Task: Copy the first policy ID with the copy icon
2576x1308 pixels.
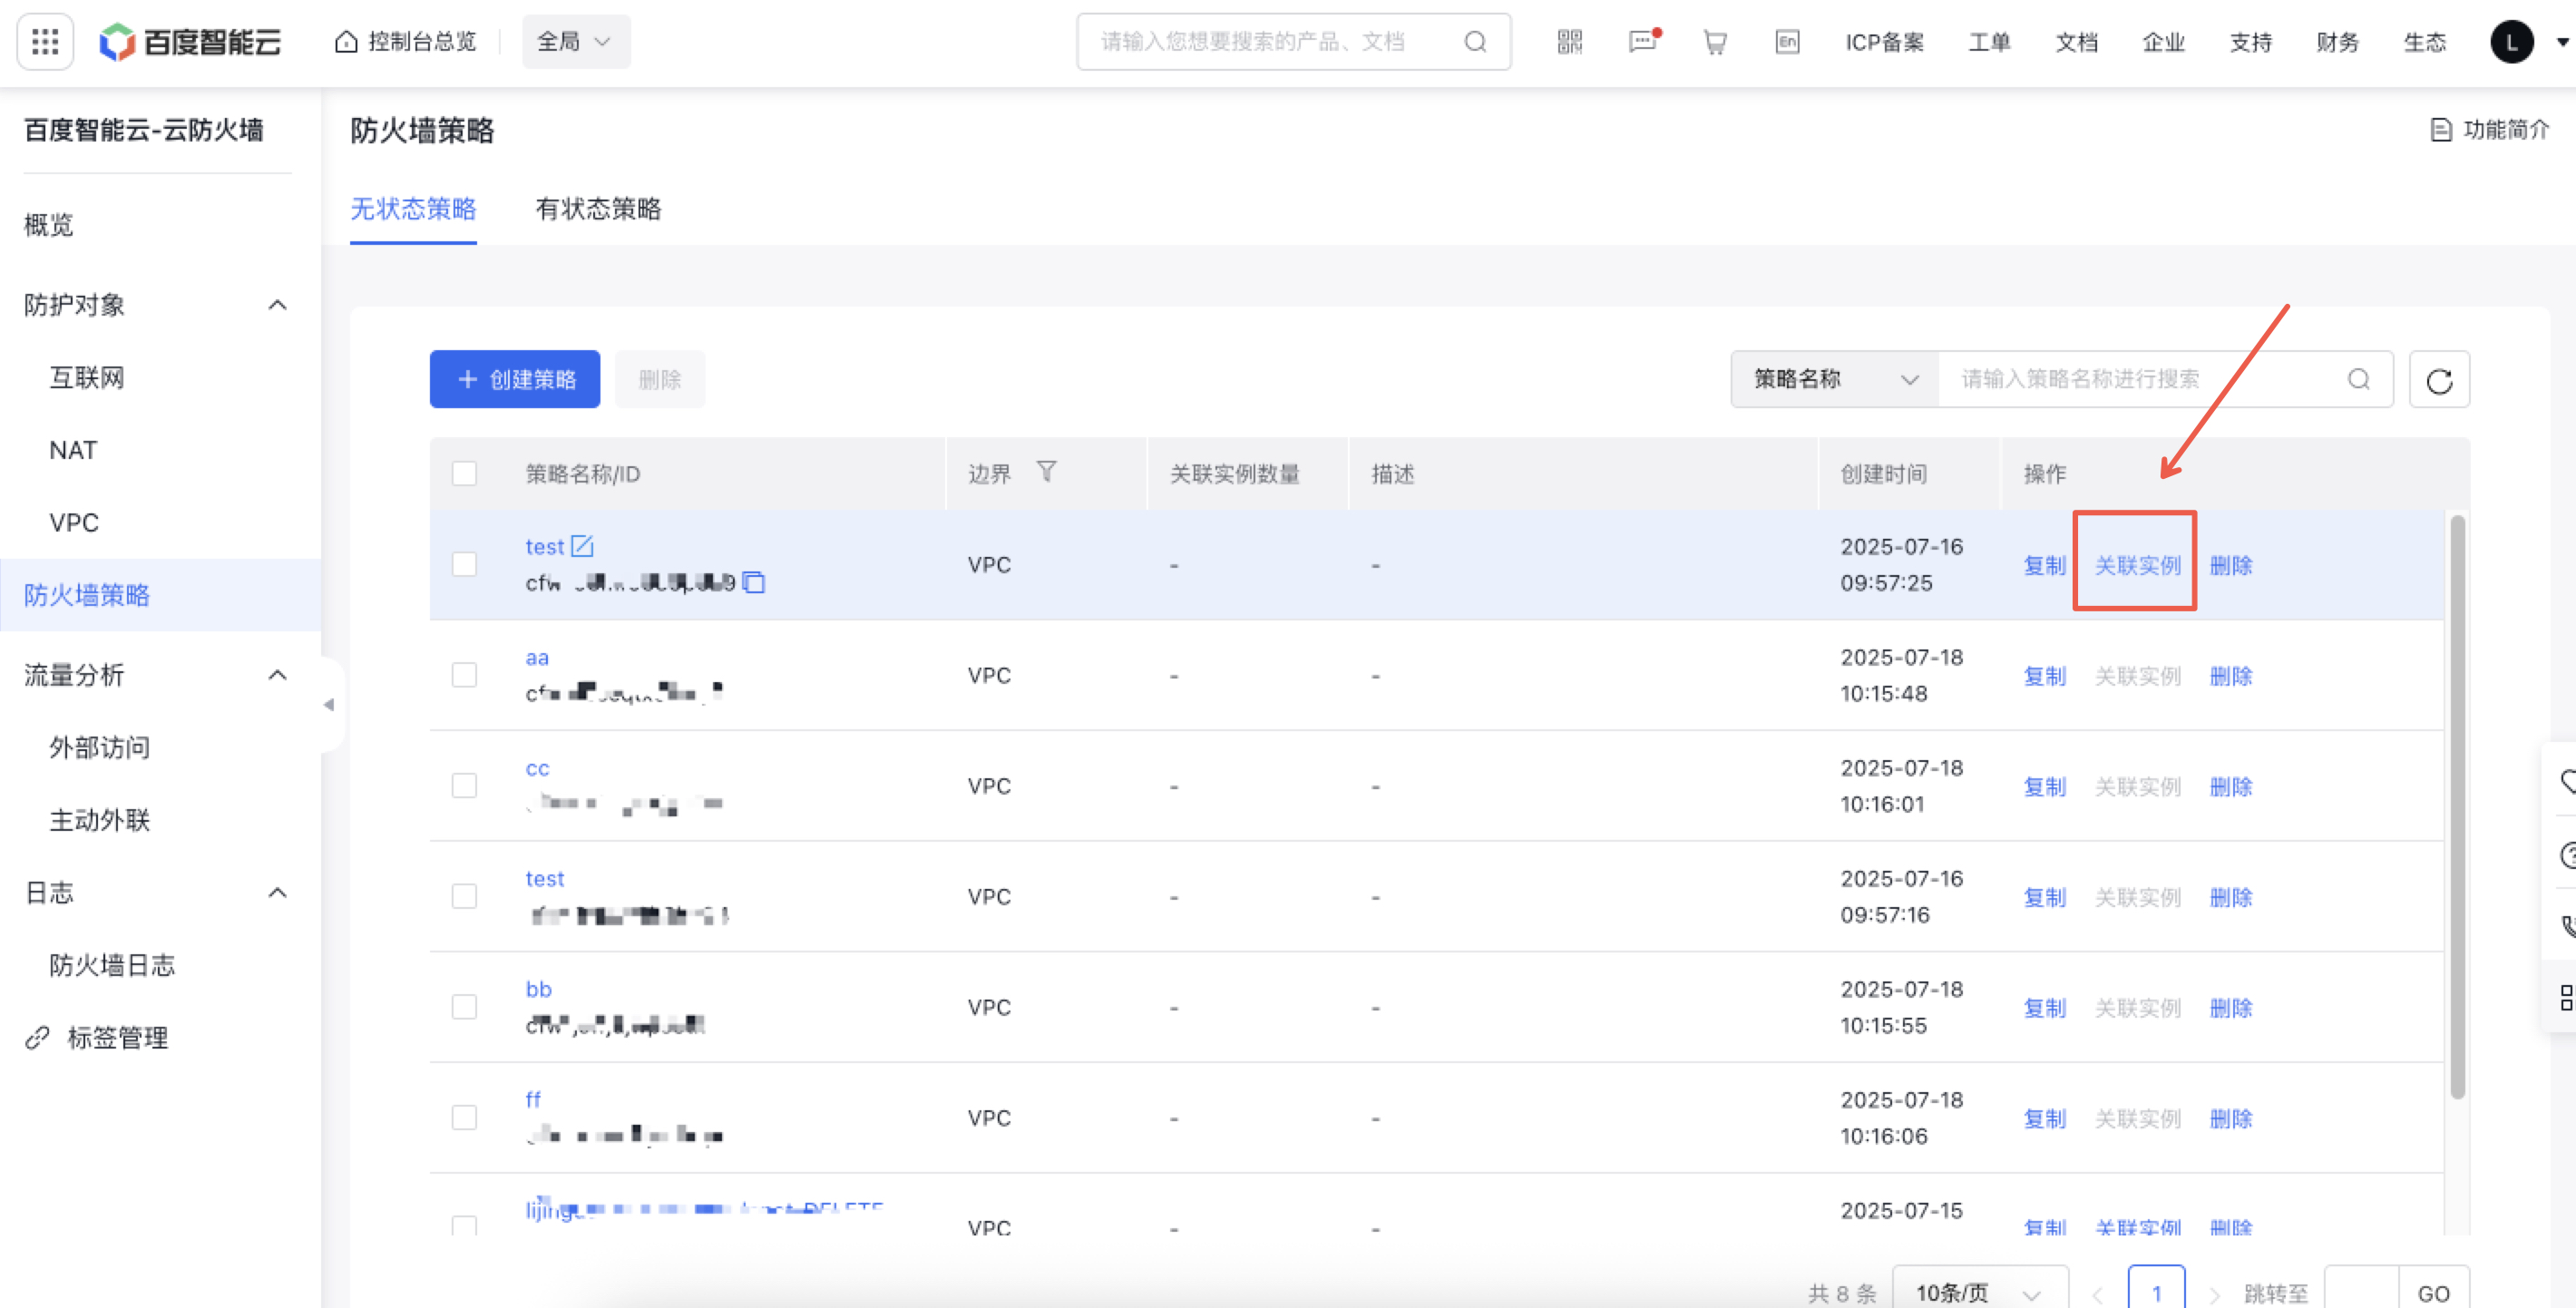Action: pos(755,583)
